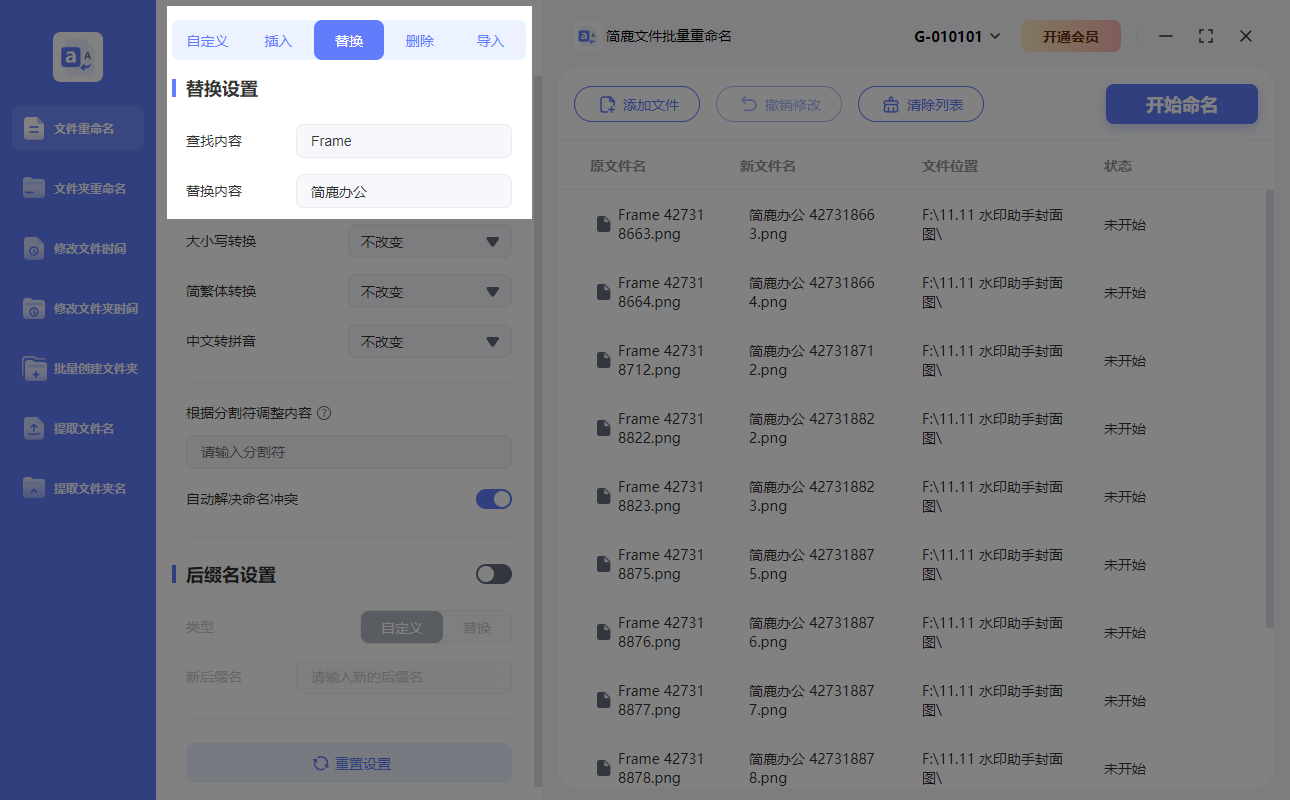Open the 中文转拼音 dropdown
Viewport: 1290px width, 800px height.
(x=430, y=341)
